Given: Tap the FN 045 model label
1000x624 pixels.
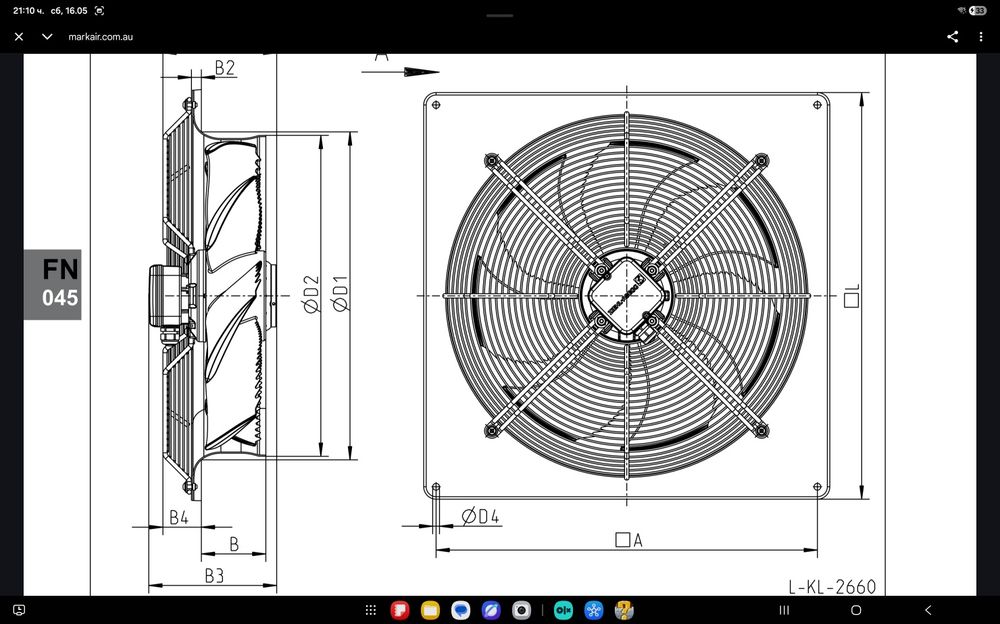Looking at the screenshot, I should coord(53,284).
